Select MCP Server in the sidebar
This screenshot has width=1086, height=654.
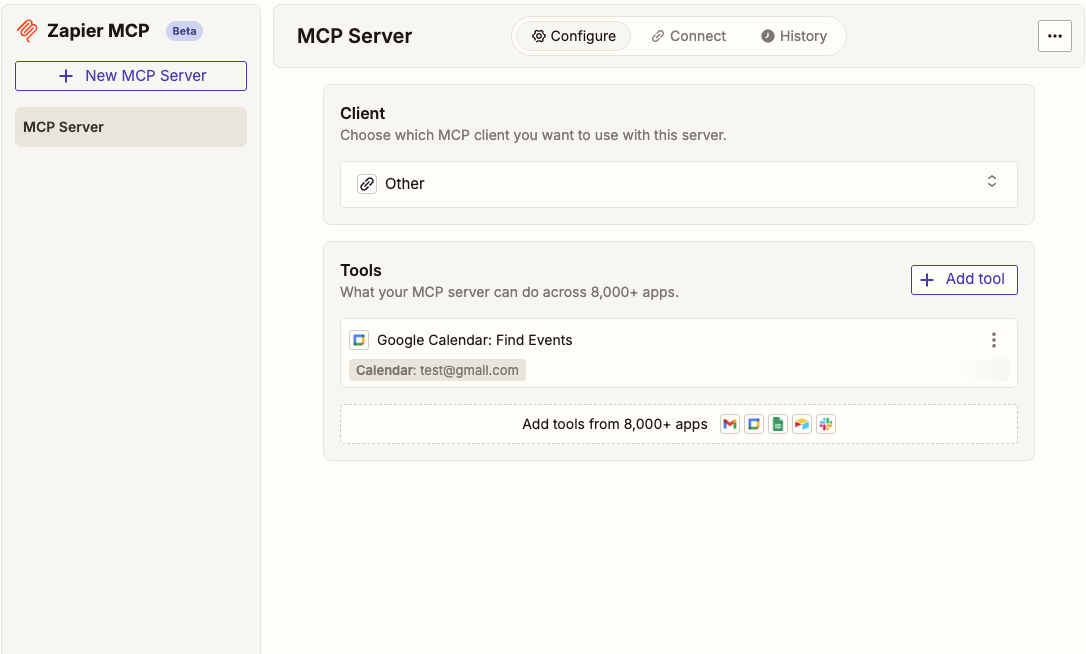click(131, 127)
